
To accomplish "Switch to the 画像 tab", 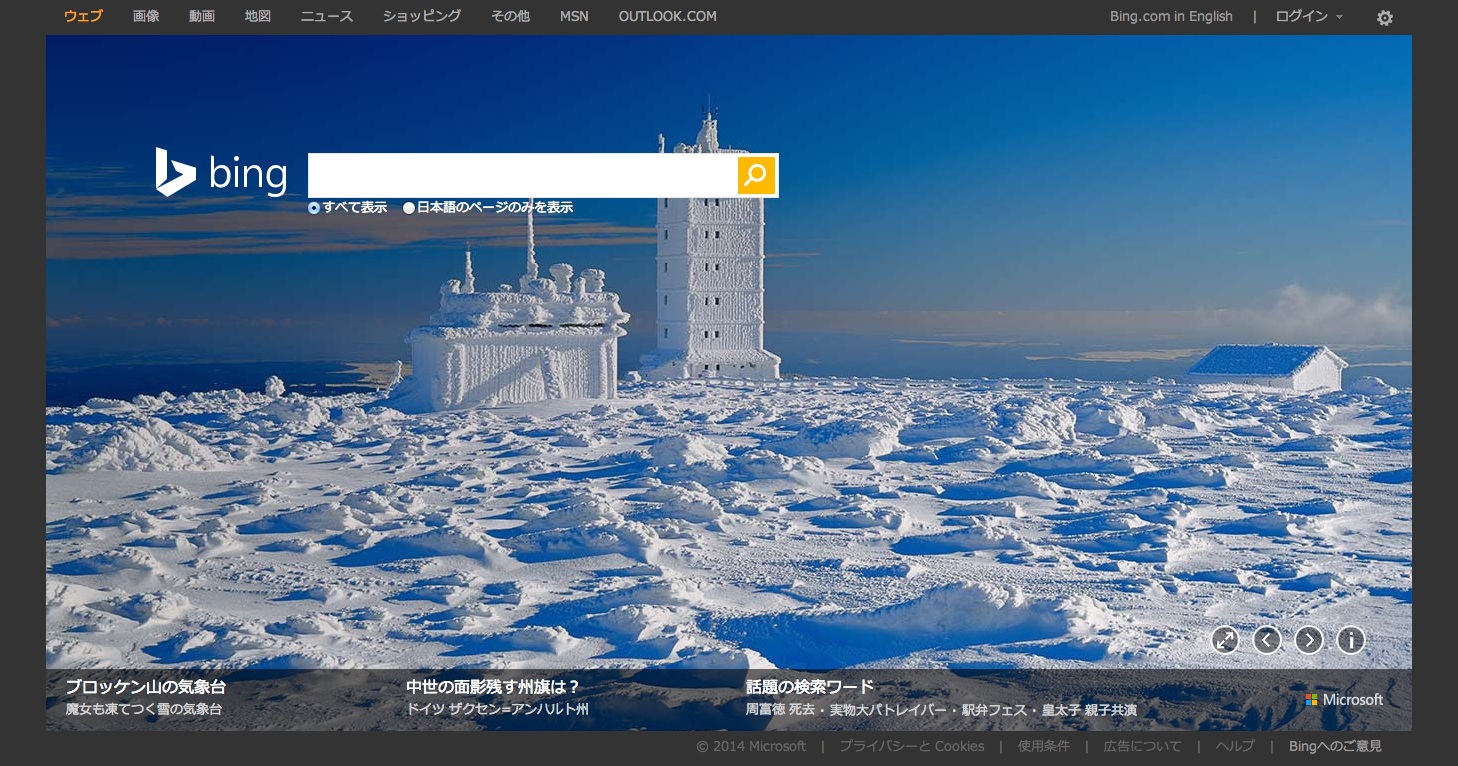I will tap(146, 16).
